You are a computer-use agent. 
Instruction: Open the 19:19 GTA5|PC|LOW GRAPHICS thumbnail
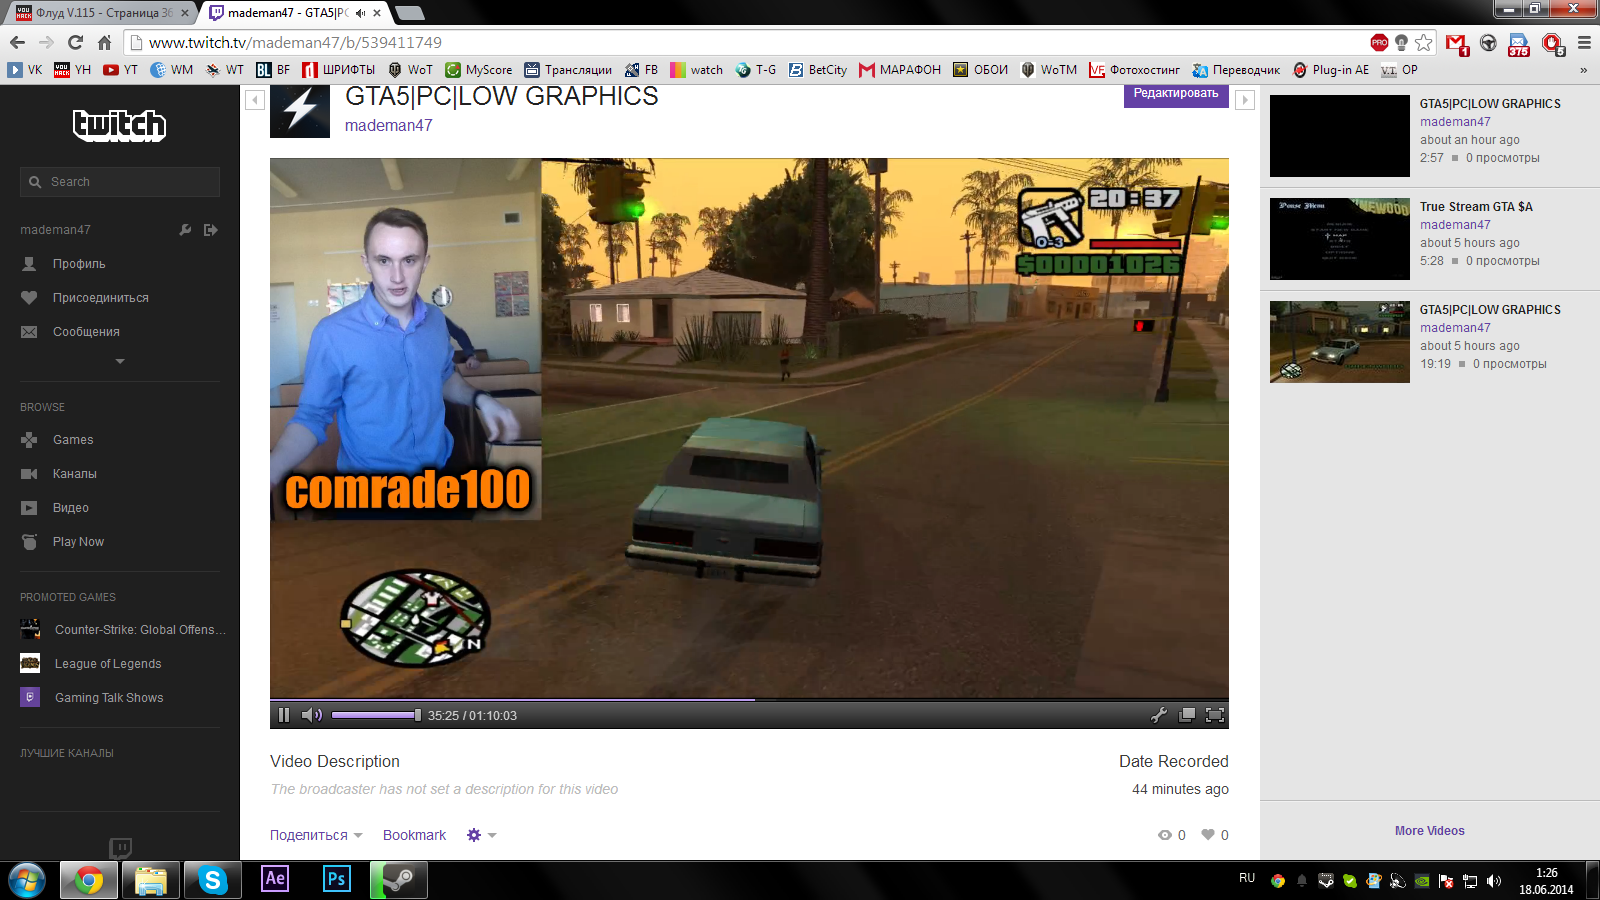[1340, 342]
